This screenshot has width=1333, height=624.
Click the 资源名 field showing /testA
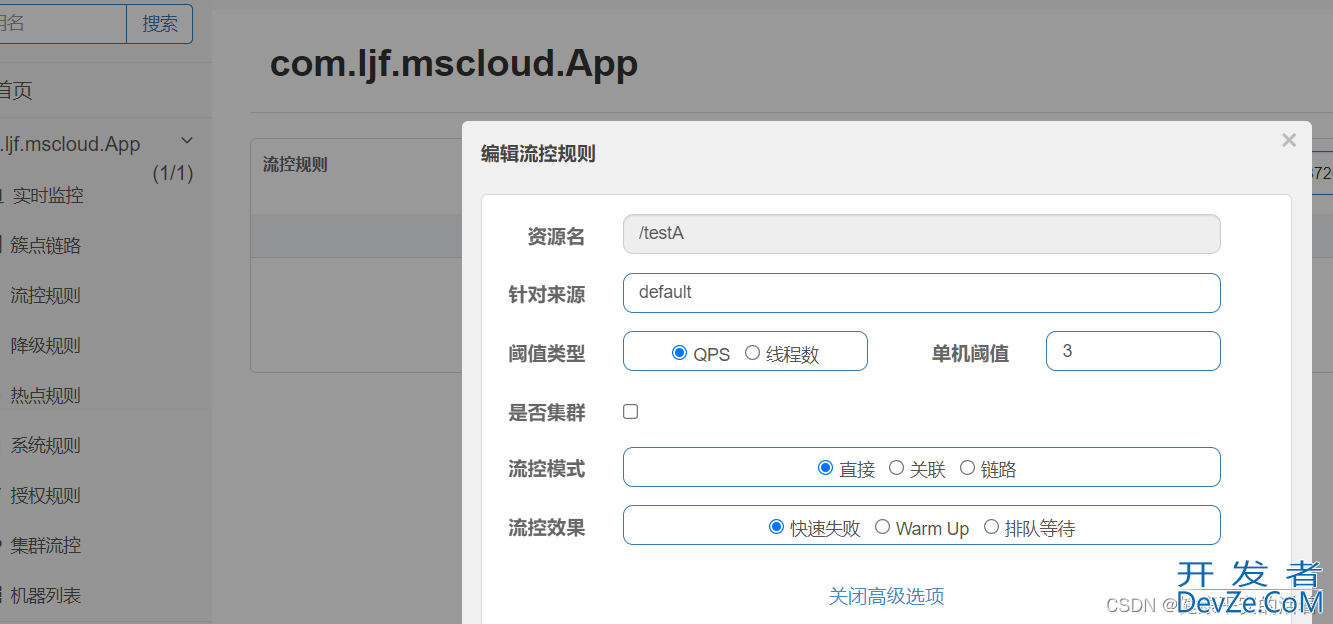[921, 234]
